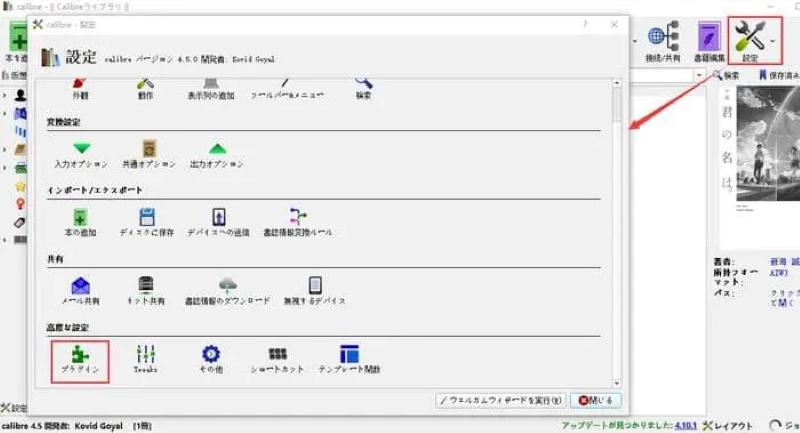Click scrollbar down arrow in preferences dialog
This screenshot has width=800, height=433.
pos(617,383)
